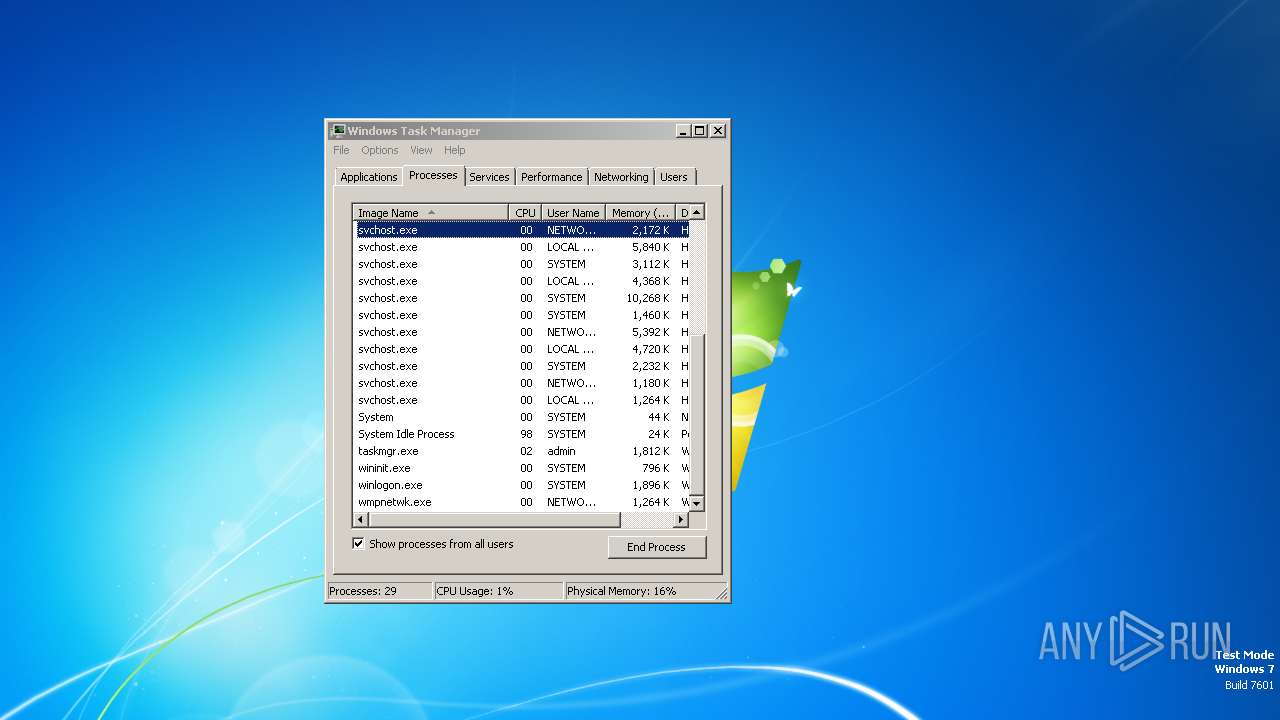Click the 98 CPU value cell
1280x720 pixels.
(x=526, y=434)
